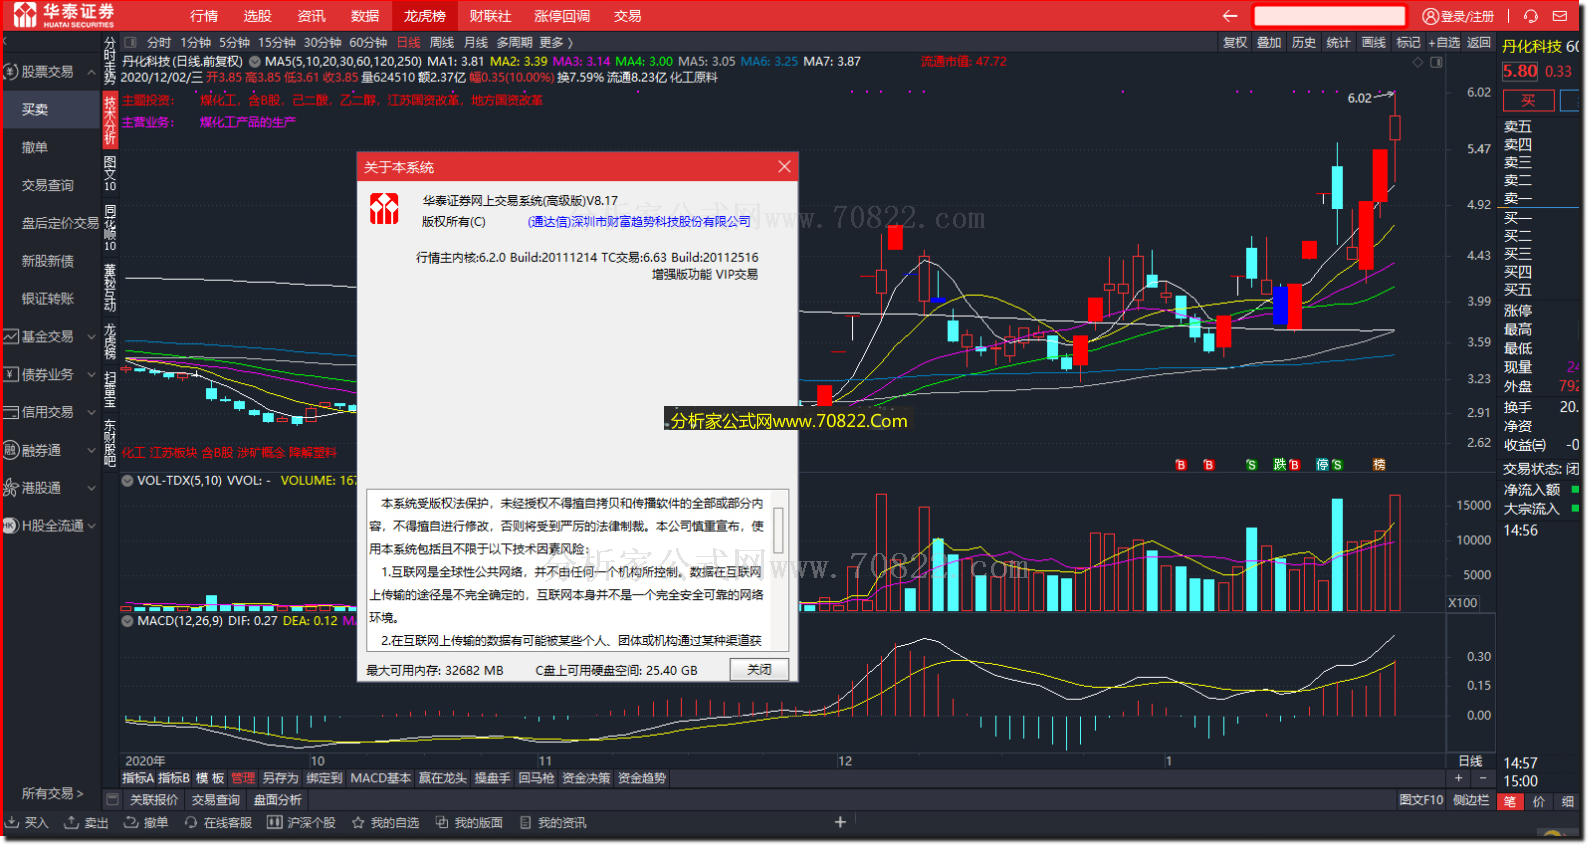Switch to the 龙虎榜 tab
Screen dimensions: 1589x845
point(425,16)
